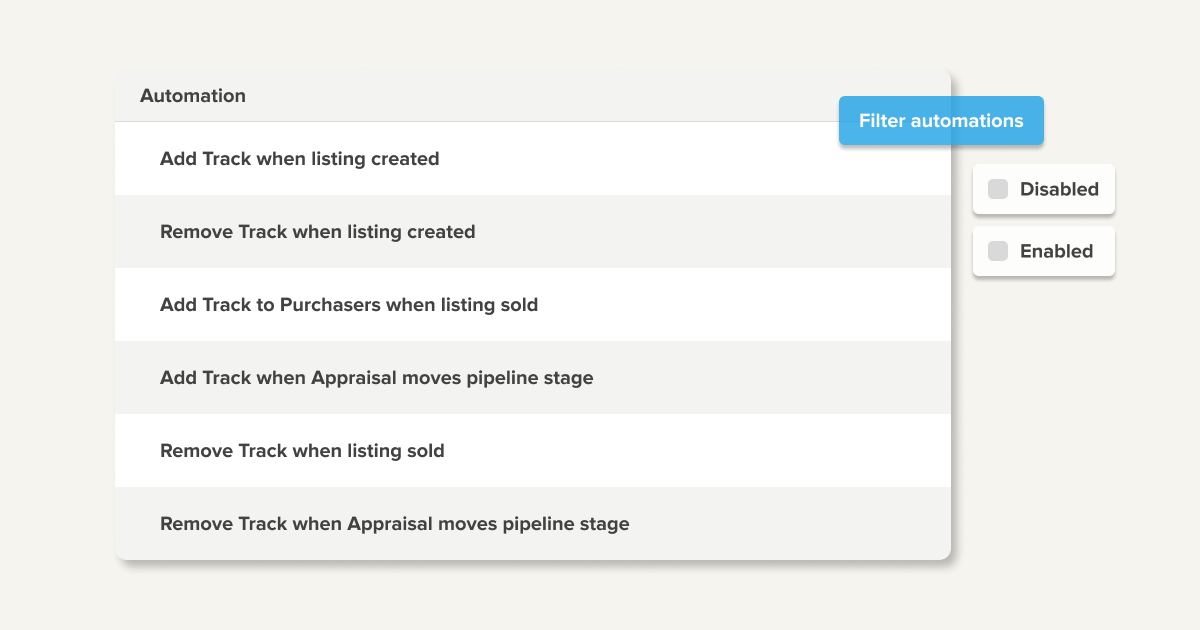Click the Enabled filter label text

coord(1056,251)
